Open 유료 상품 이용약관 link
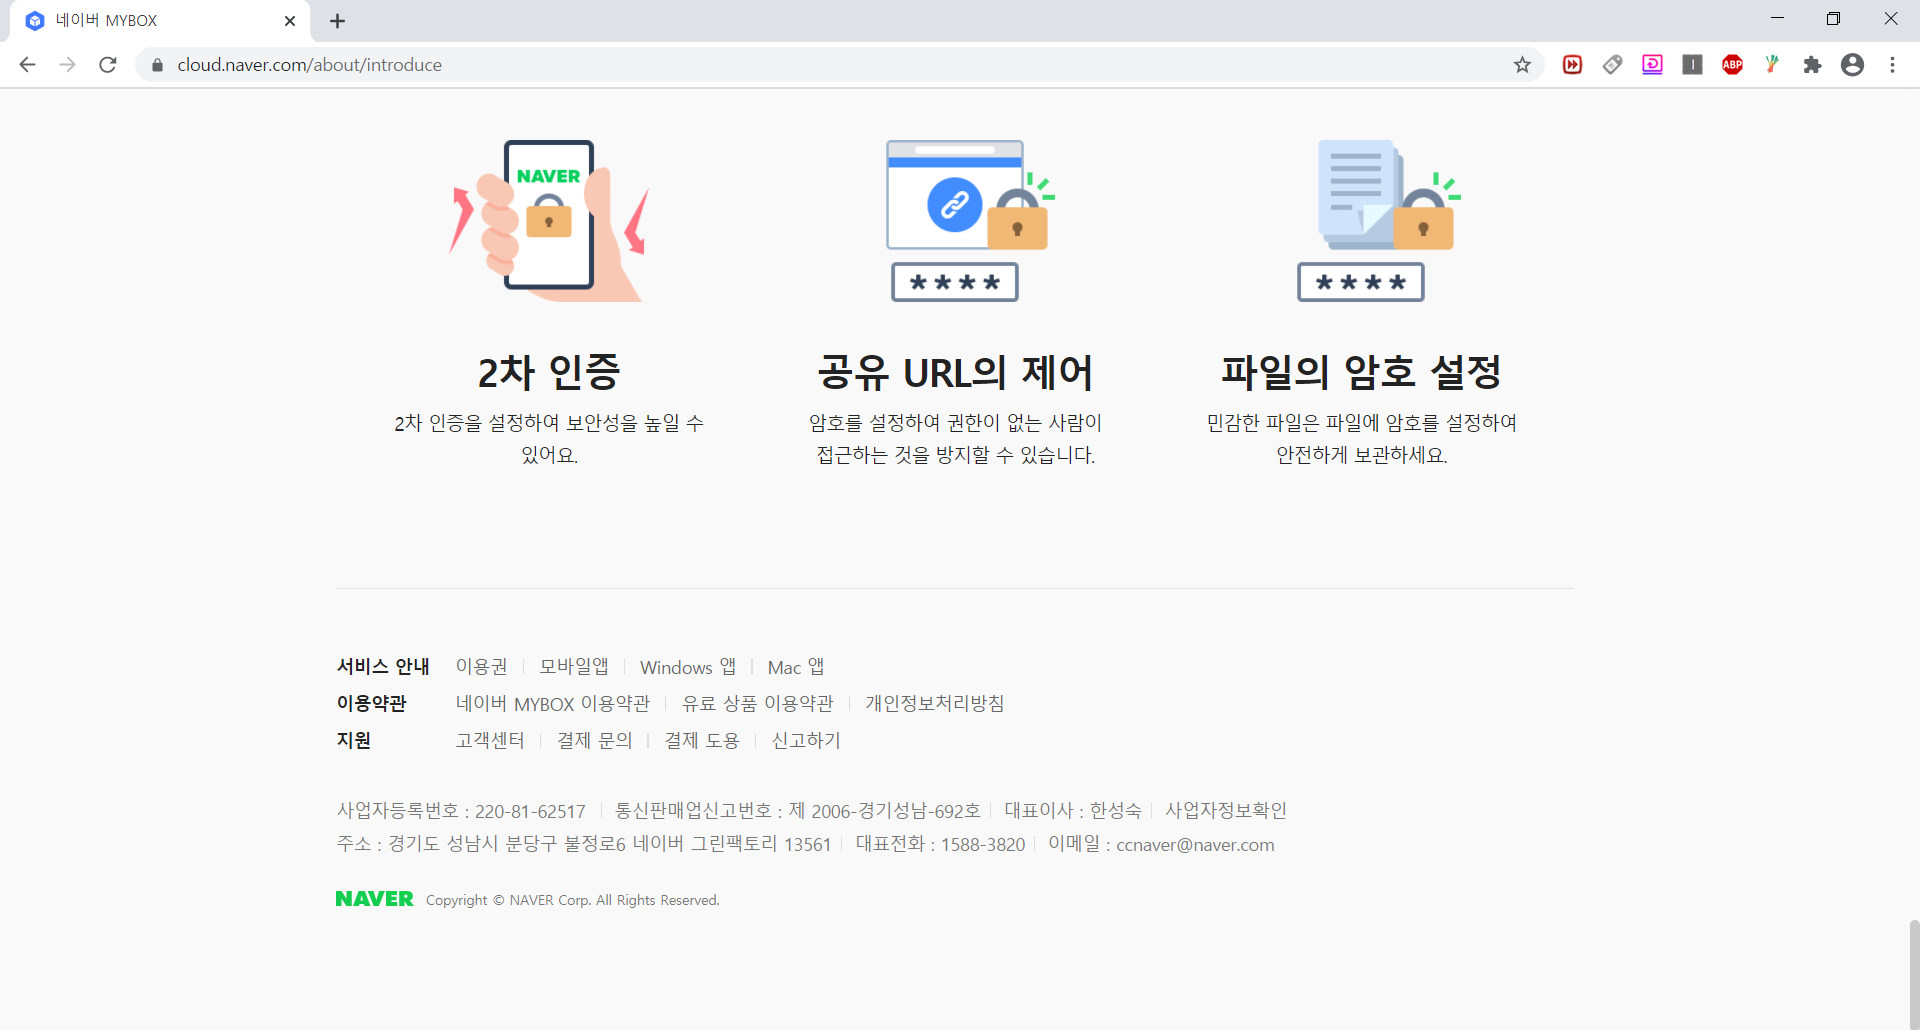This screenshot has height=1030, width=1920. click(758, 704)
